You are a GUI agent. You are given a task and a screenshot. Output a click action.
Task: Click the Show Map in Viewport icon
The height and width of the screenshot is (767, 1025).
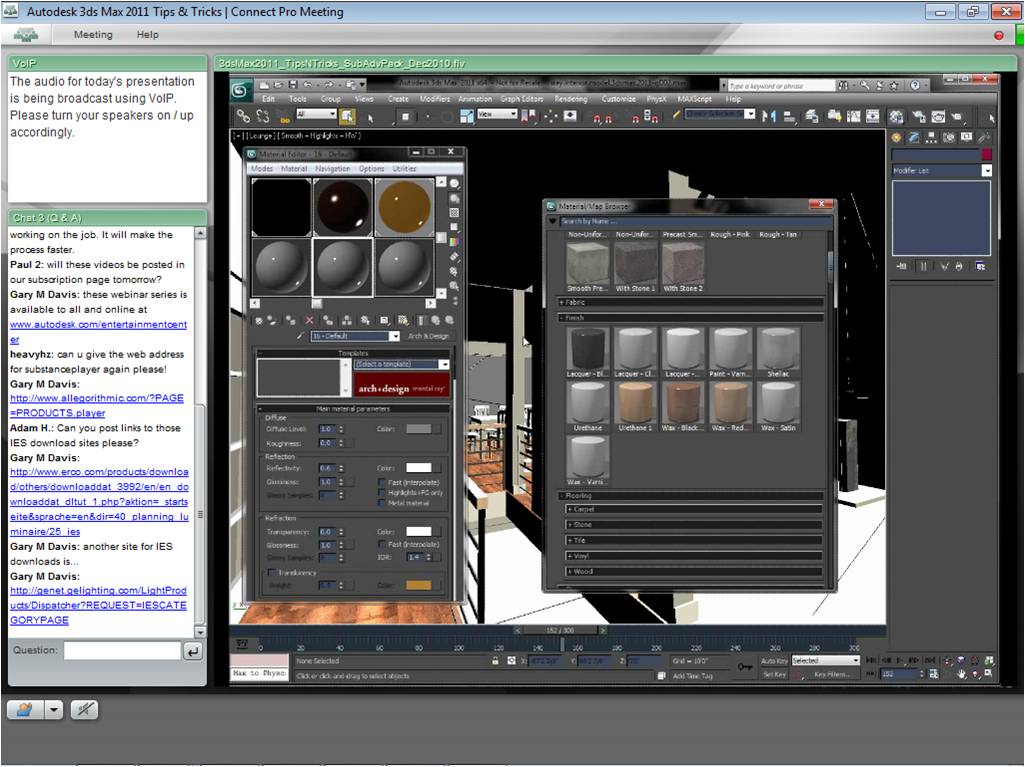pyautogui.click(x=403, y=320)
